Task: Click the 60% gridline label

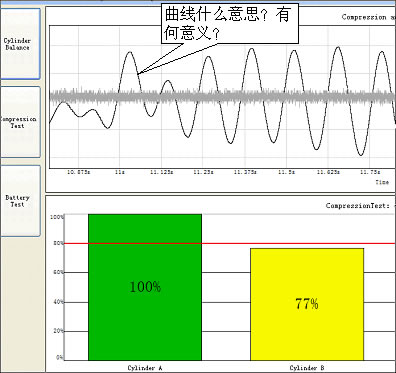Action: tap(58, 272)
